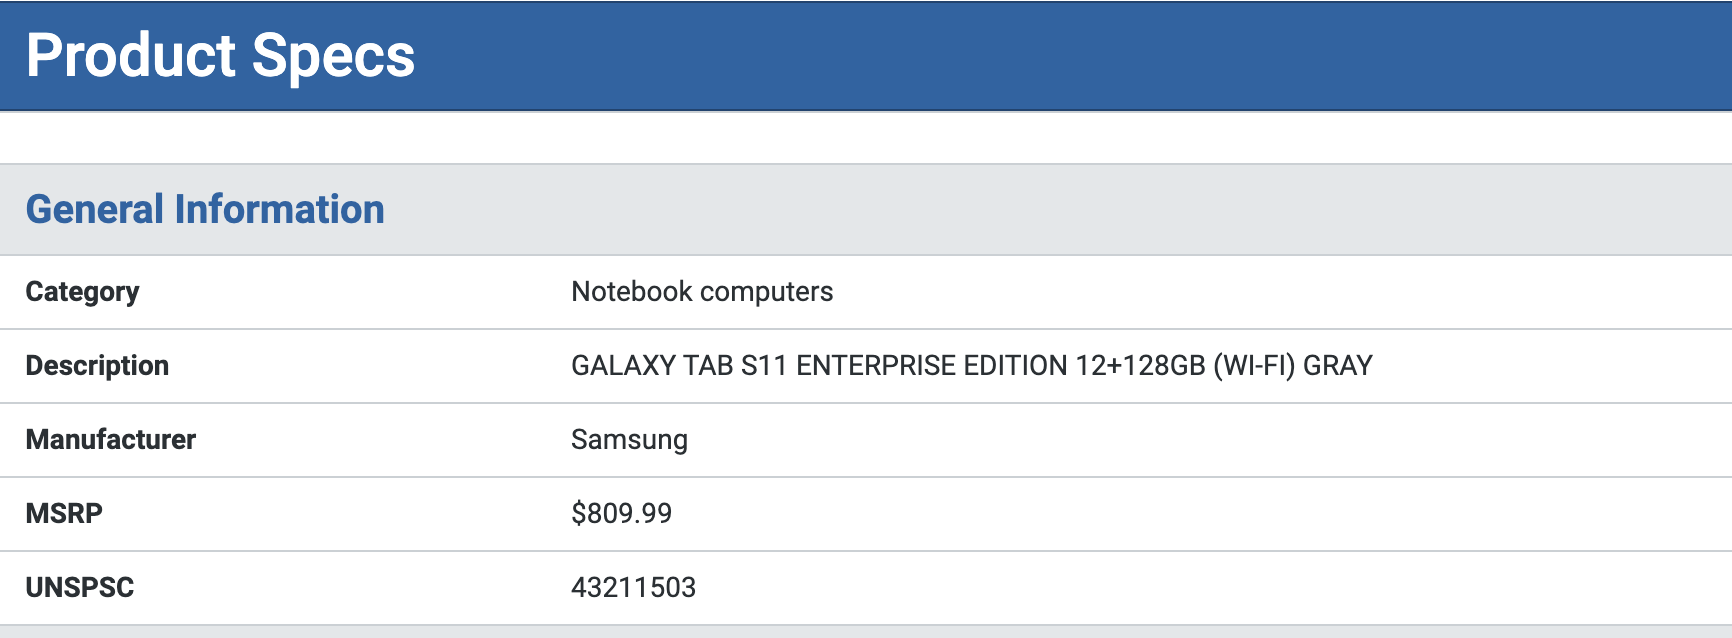Select the General Information section heading
This screenshot has height=638, width=1732.
coord(205,209)
